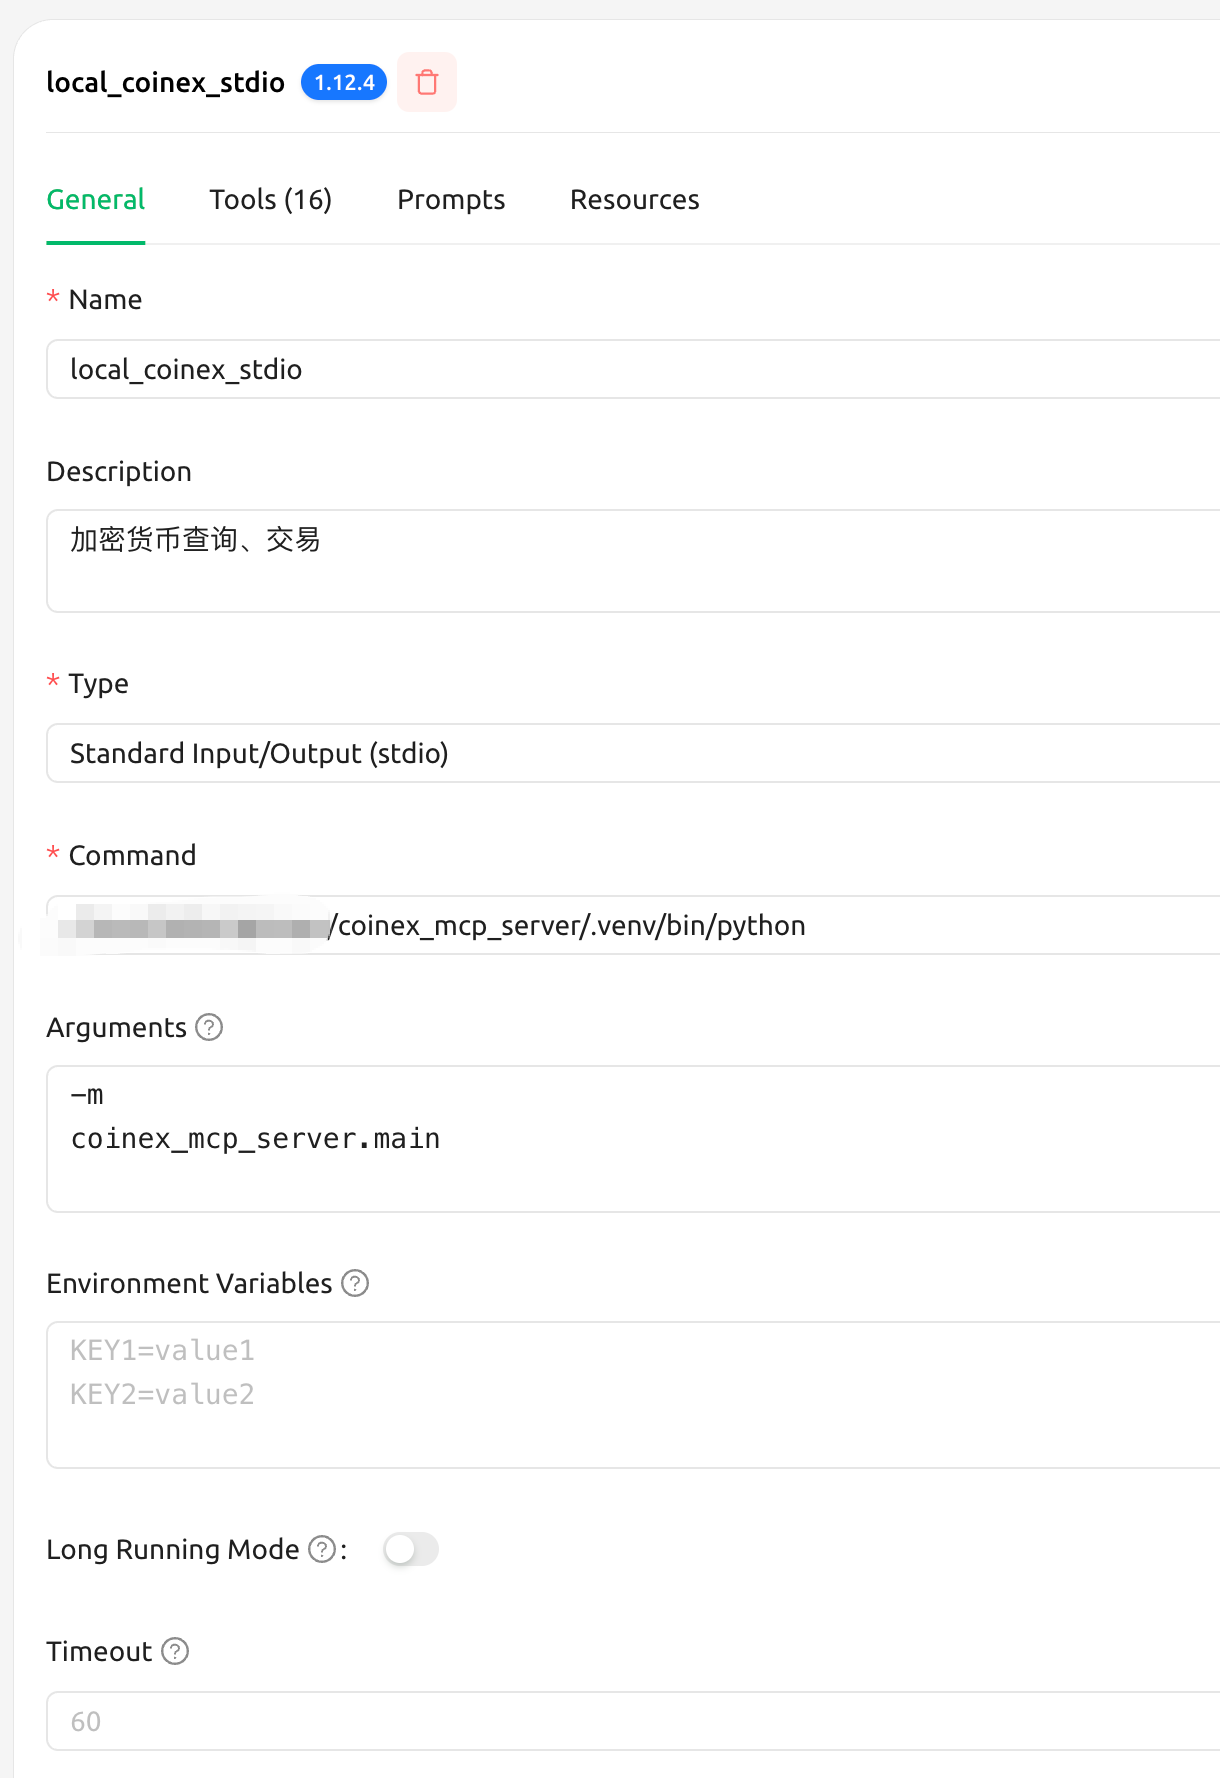The image size is (1220, 1778).
Task: Click the server title local_coinex_stdio
Action: click(x=165, y=83)
